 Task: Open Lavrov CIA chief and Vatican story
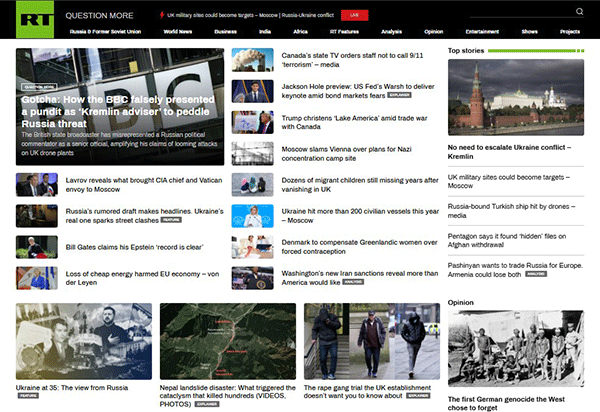[x=144, y=185]
